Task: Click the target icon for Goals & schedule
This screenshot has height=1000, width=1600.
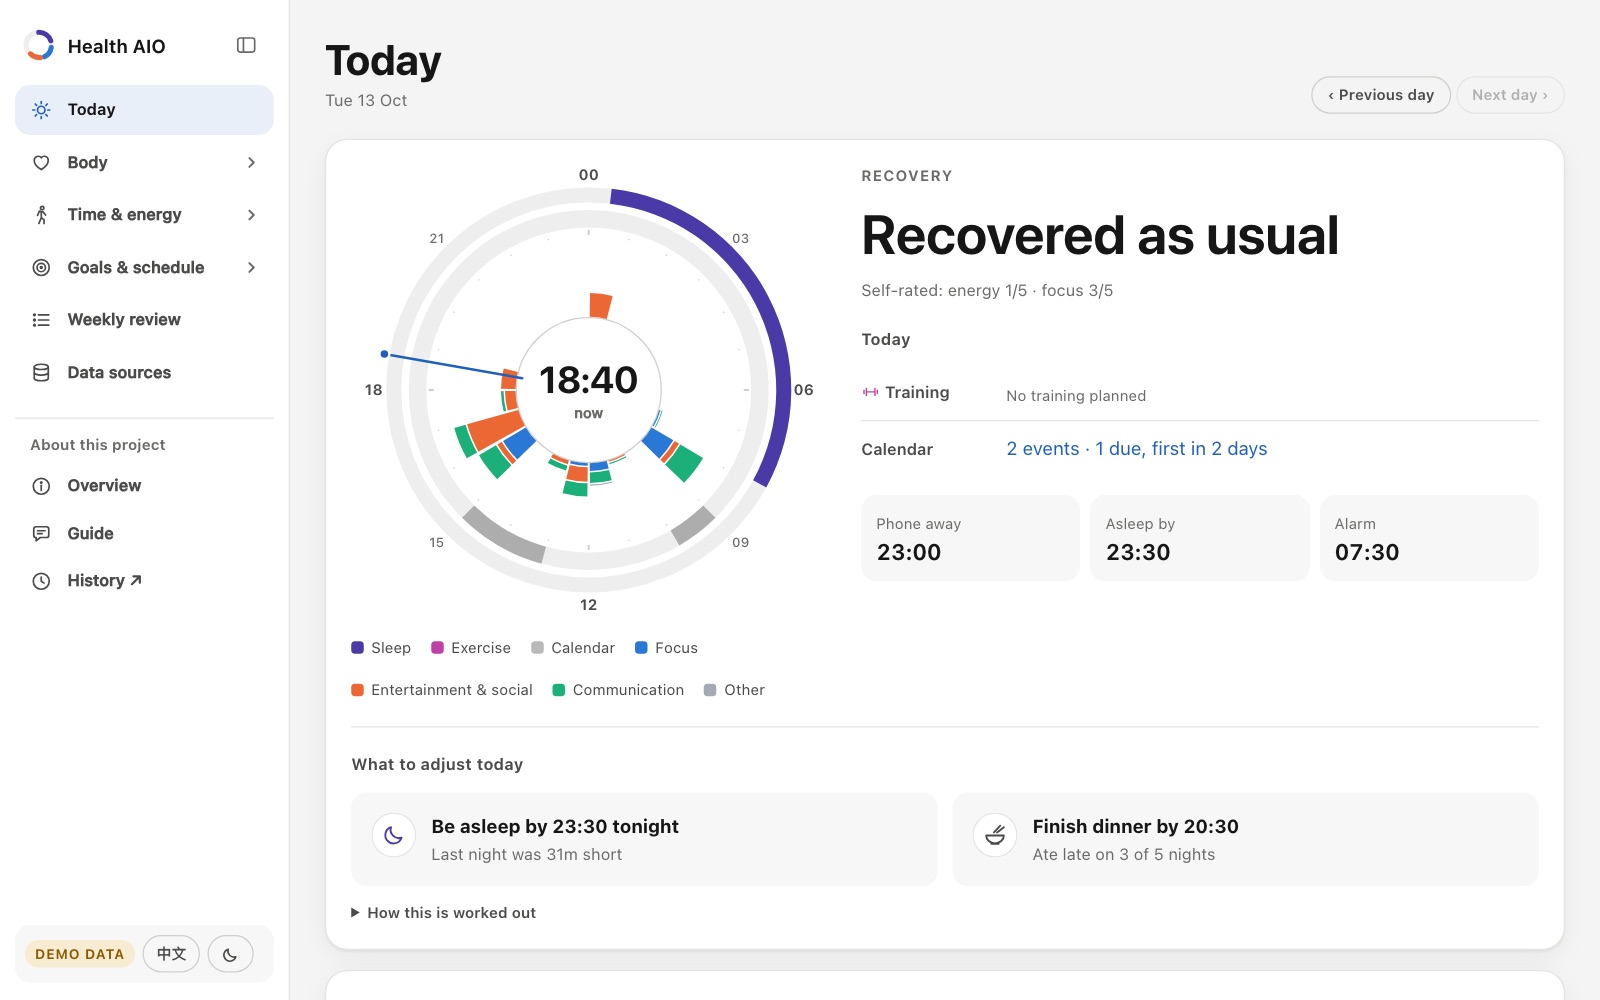Action: tap(41, 268)
